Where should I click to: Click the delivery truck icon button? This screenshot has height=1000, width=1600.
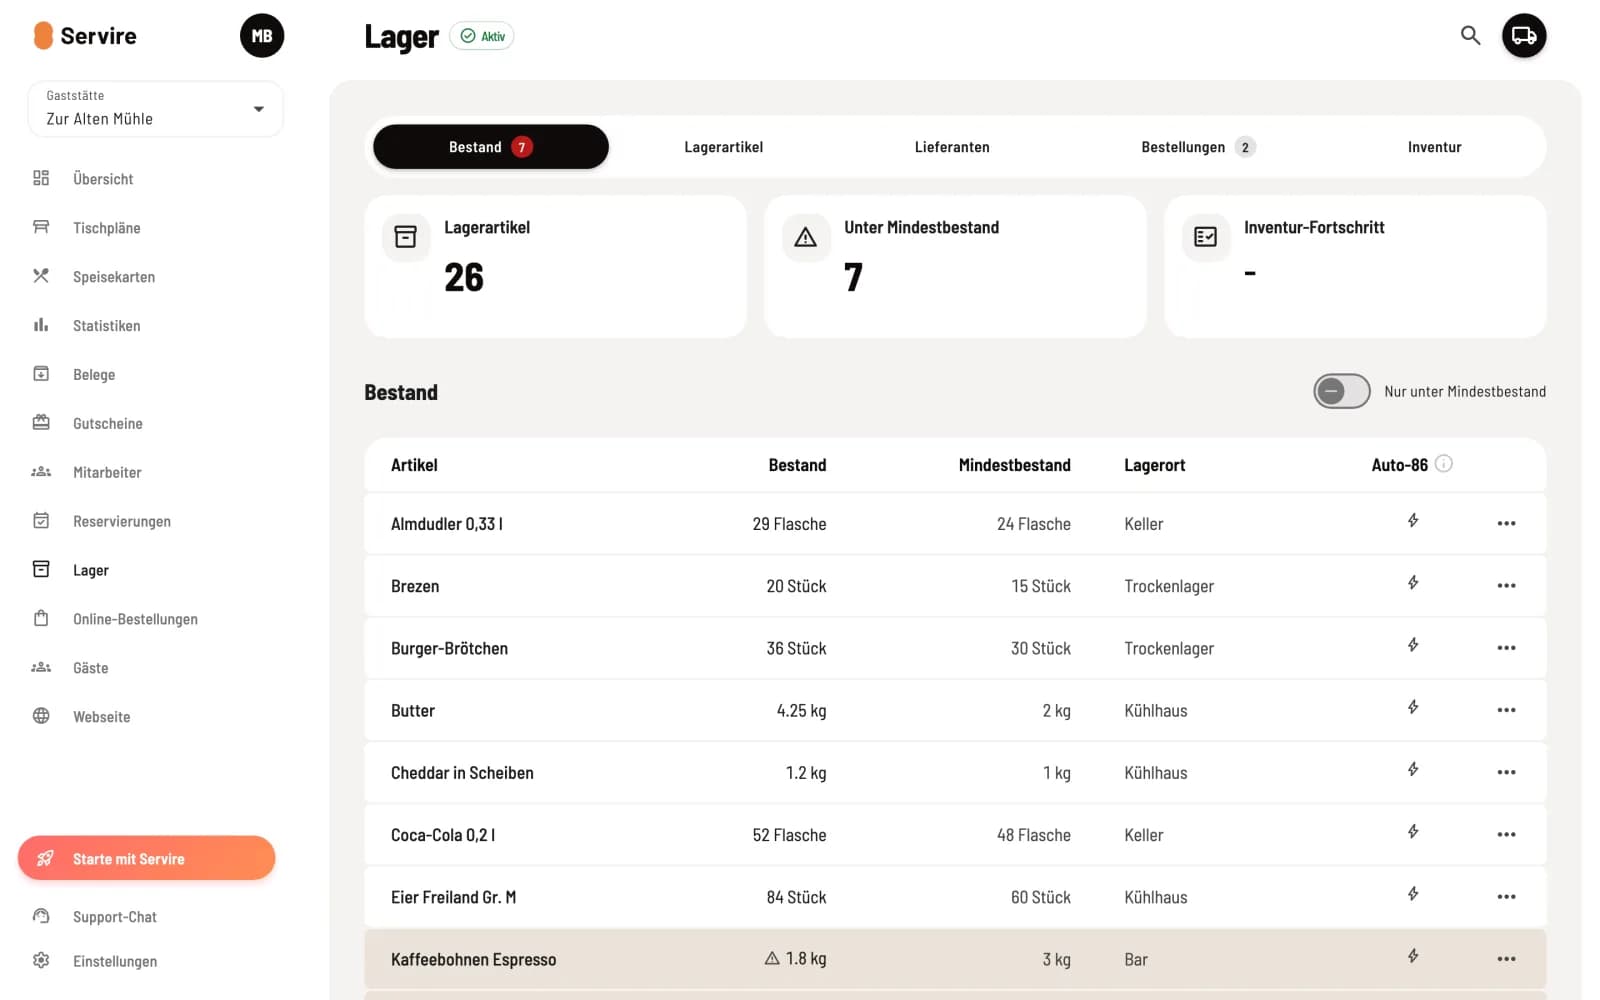tap(1524, 36)
